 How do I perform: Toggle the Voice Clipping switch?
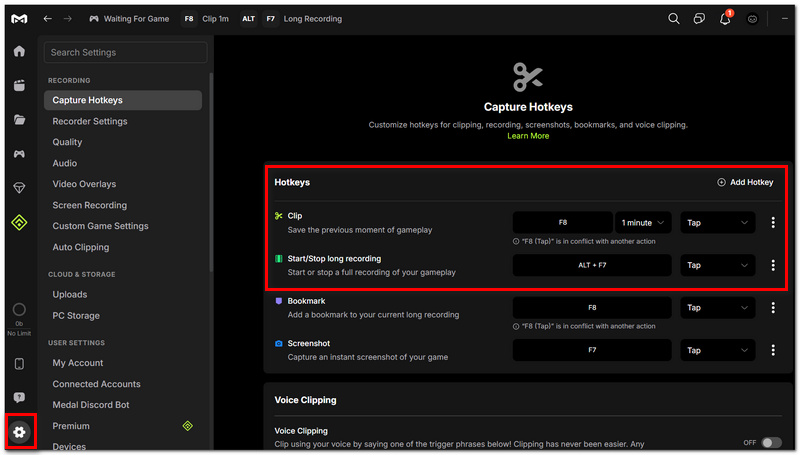[771, 442]
